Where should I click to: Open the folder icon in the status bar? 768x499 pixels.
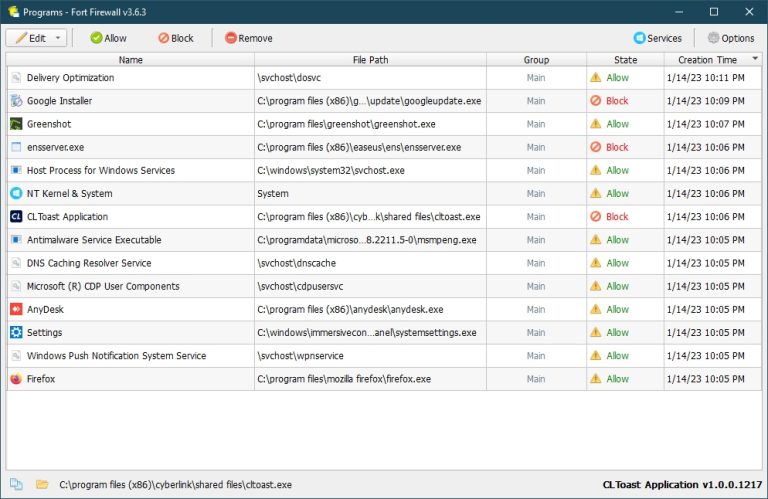click(x=42, y=484)
